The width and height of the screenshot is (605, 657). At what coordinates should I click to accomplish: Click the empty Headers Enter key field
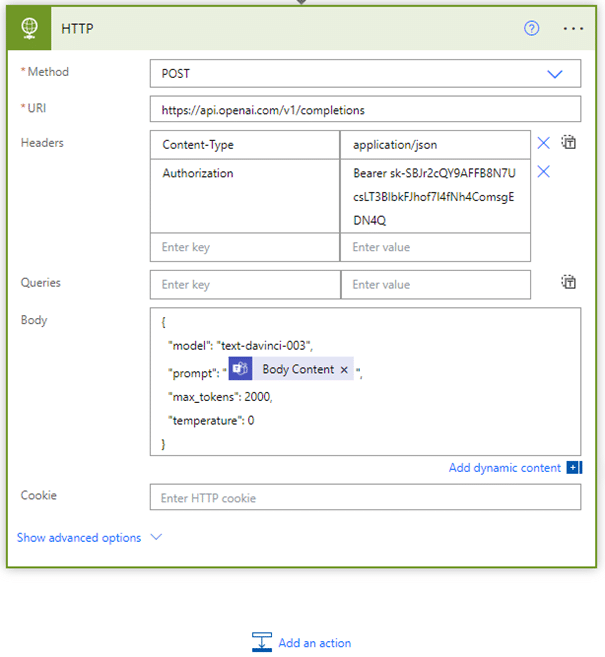(245, 247)
